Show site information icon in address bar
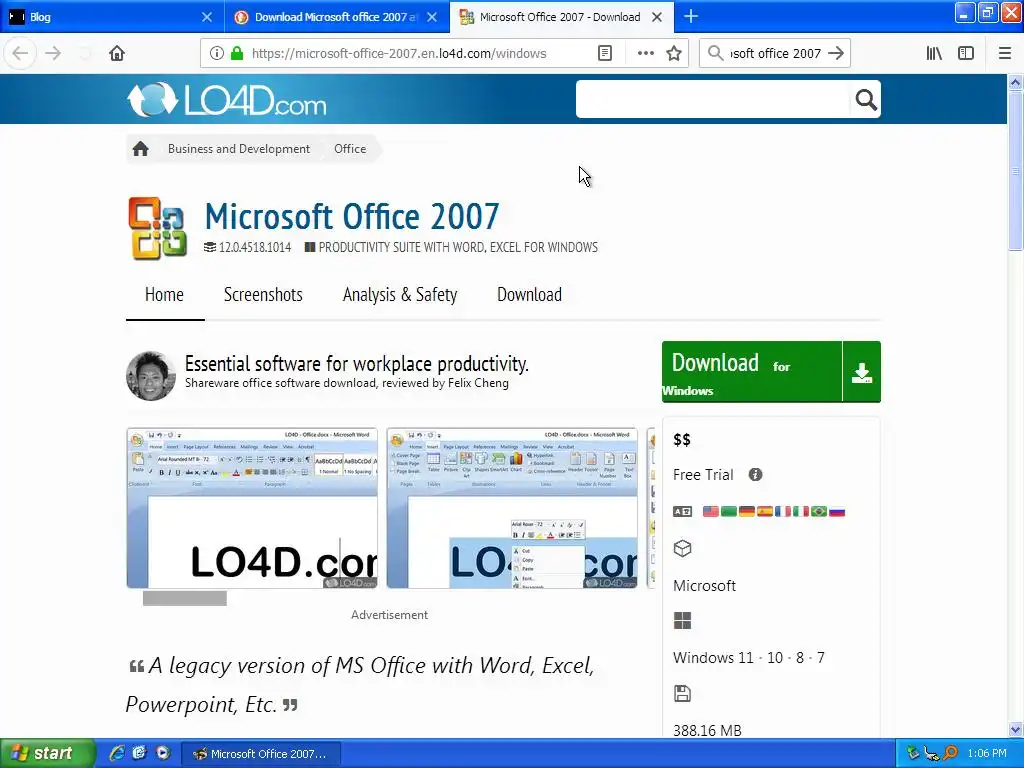This screenshot has height=768, width=1024. (217, 53)
